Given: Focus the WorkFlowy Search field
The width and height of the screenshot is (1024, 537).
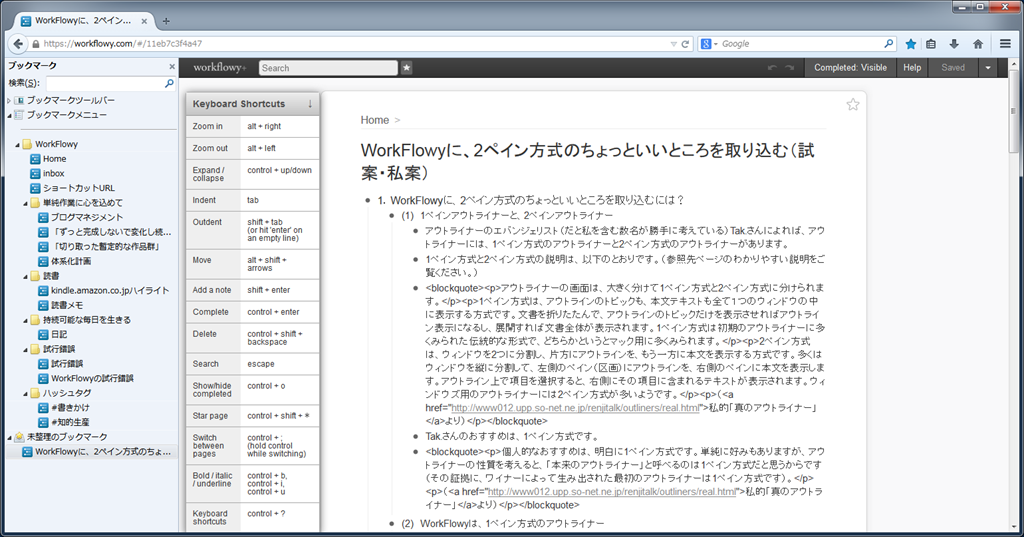Looking at the screenshot, I should (x=328, y=67).
